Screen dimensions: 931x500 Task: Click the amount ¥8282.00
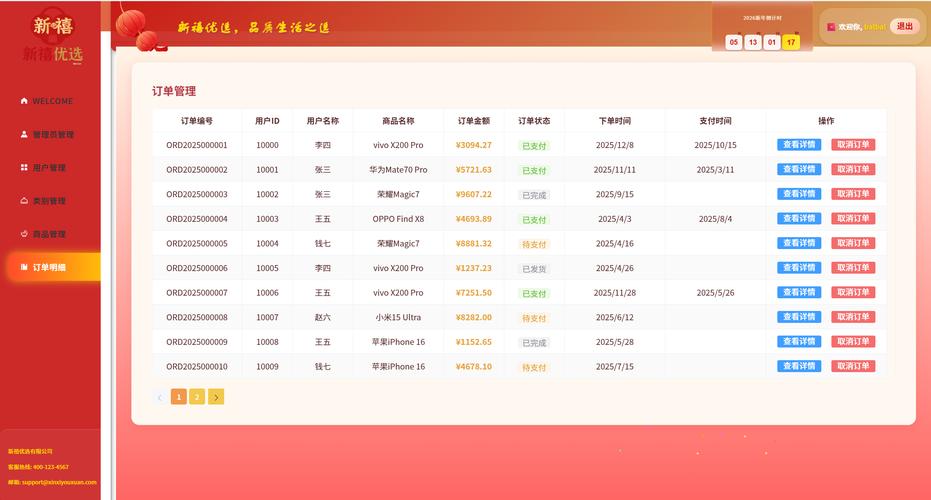click(x=473, y=317)
